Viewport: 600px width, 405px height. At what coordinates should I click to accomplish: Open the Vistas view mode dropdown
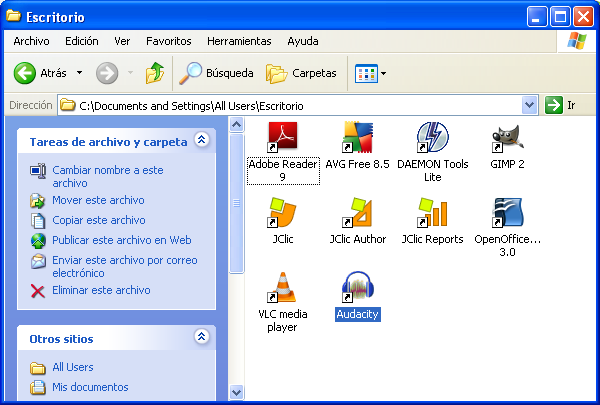pyautogui.click(x=370, y=73)
